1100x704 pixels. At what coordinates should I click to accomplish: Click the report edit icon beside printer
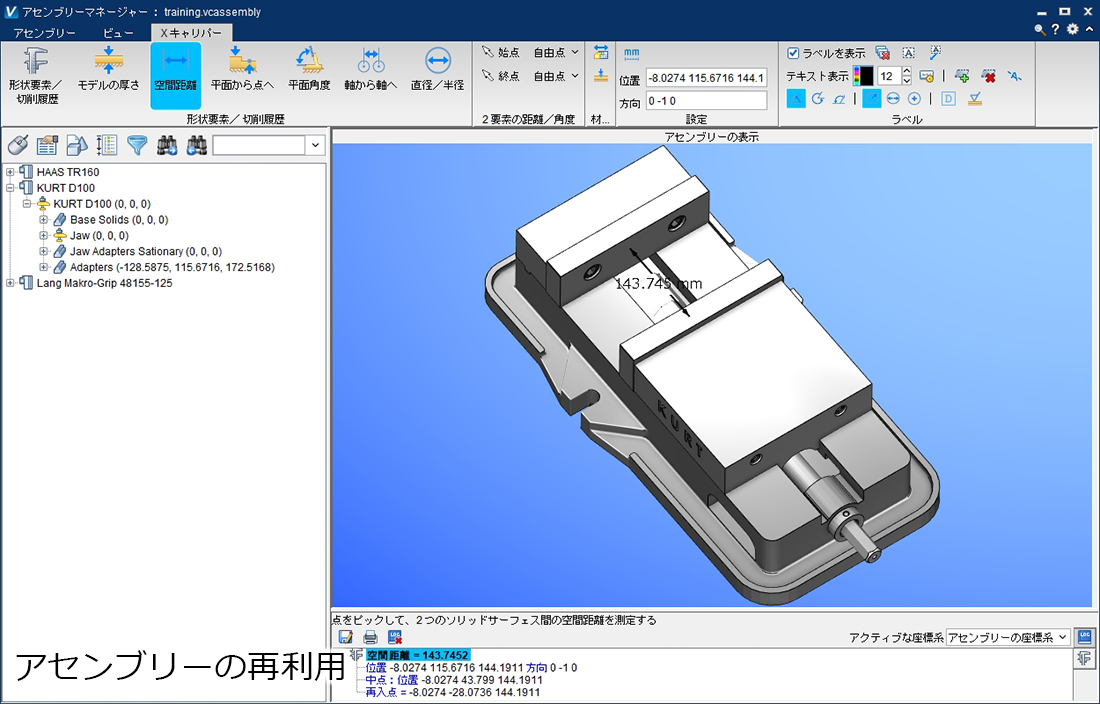(x=346, y=637)
